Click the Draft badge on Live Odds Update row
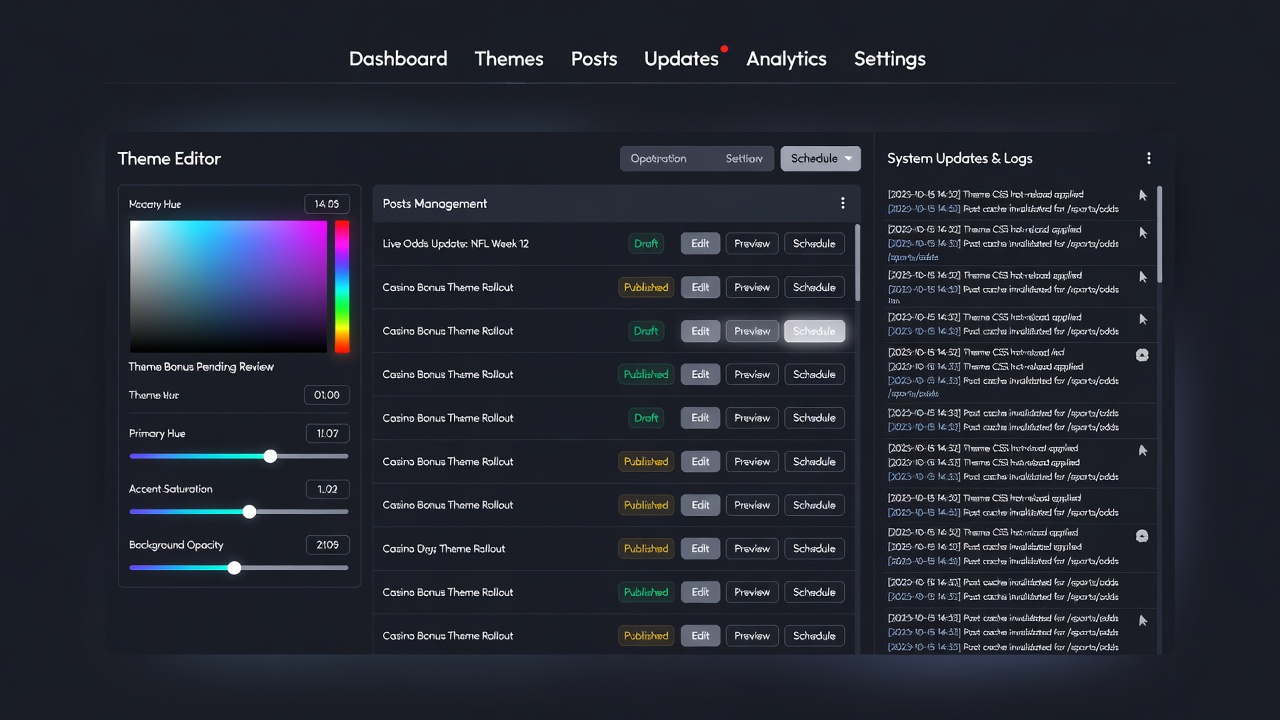 (646, 243)
